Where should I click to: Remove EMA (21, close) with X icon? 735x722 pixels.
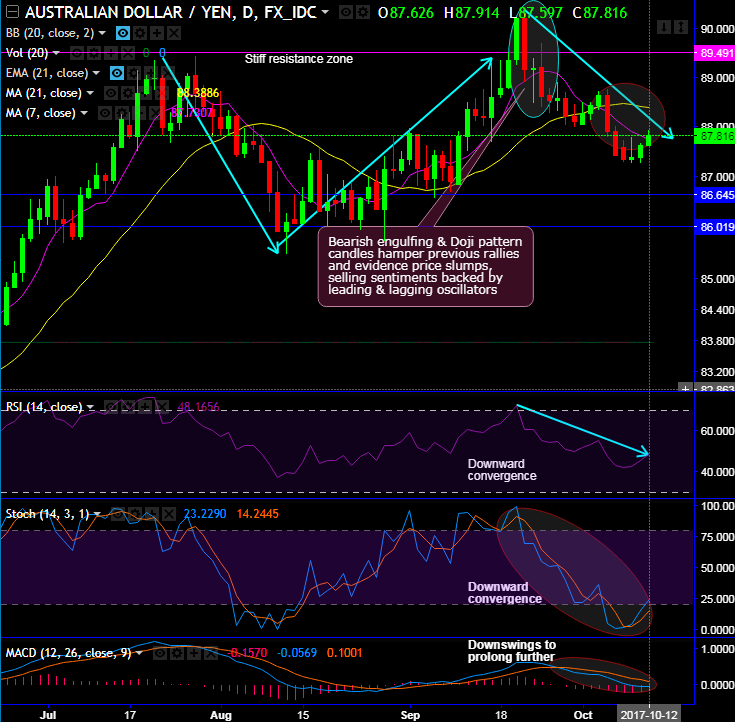(x=167, y=73)
